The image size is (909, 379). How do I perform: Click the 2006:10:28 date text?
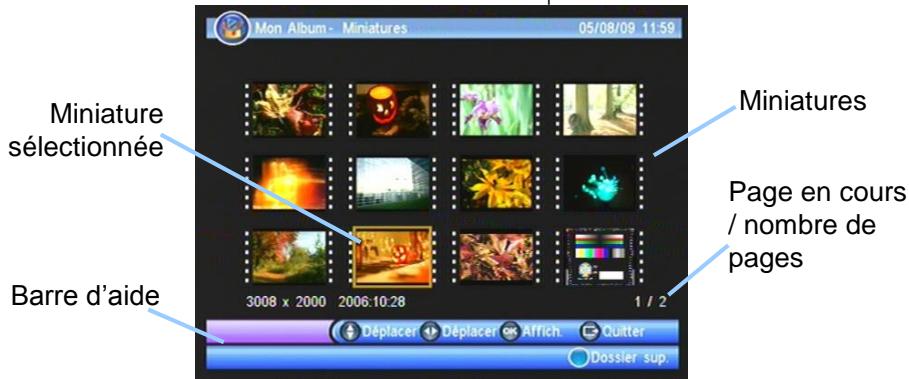pyautogui.click(x=372, y=302)
